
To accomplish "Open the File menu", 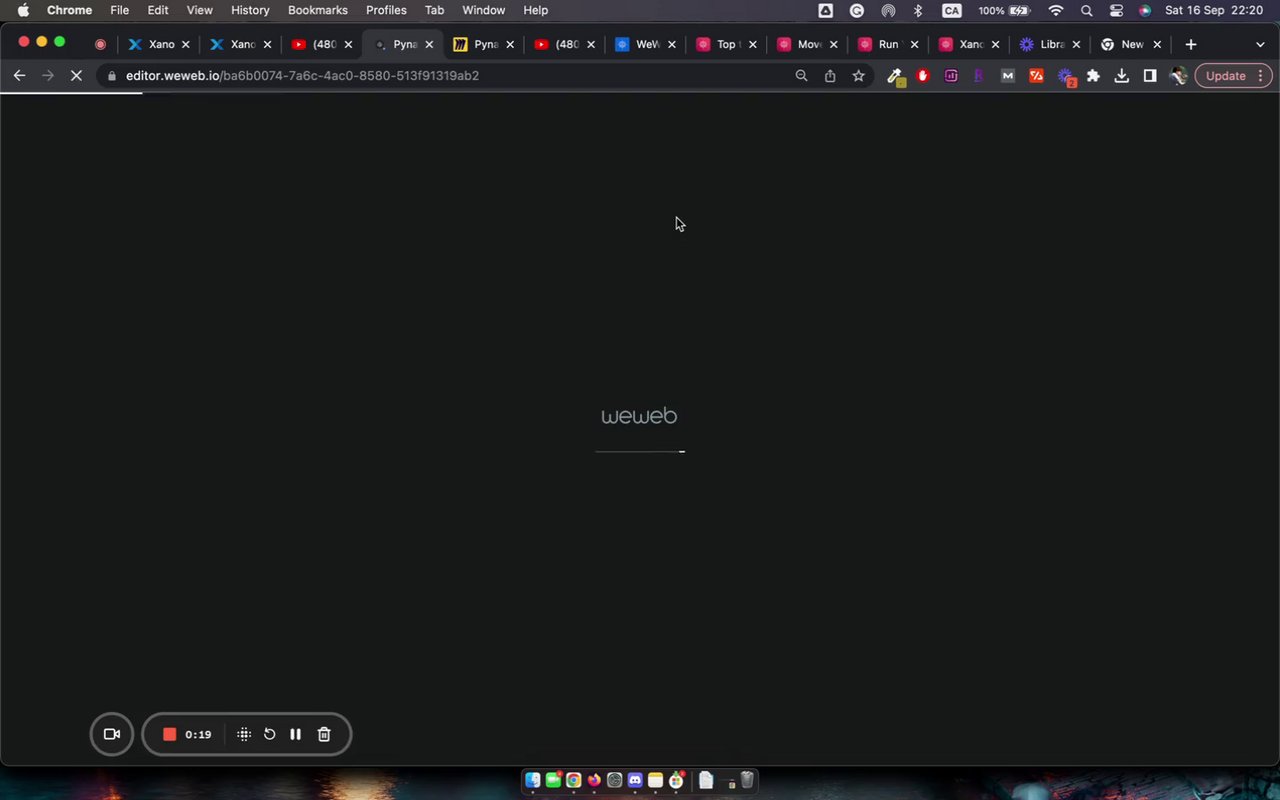I will coord(119,10).
